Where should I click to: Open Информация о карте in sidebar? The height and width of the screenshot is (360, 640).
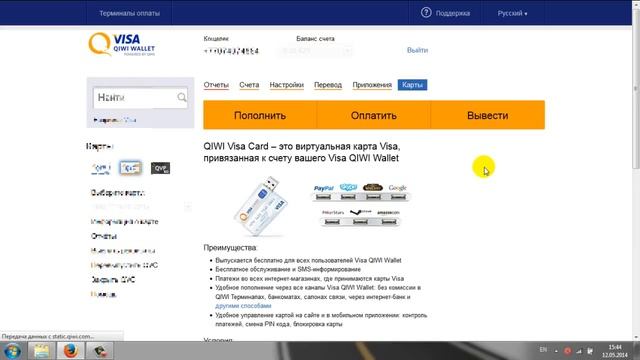124,222
